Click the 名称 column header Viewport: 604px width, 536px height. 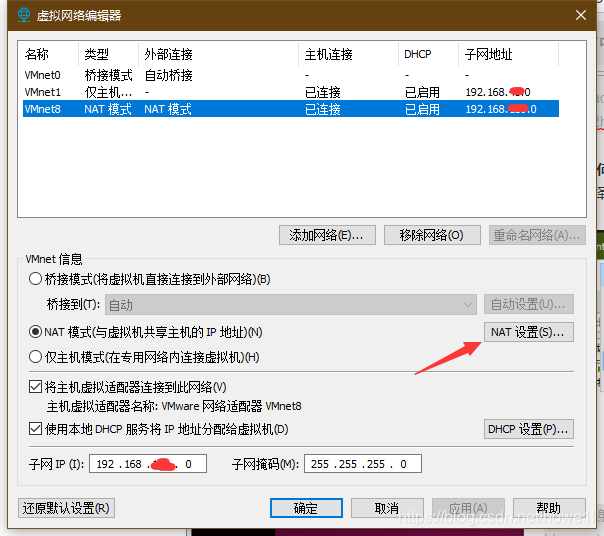point(50,54)
